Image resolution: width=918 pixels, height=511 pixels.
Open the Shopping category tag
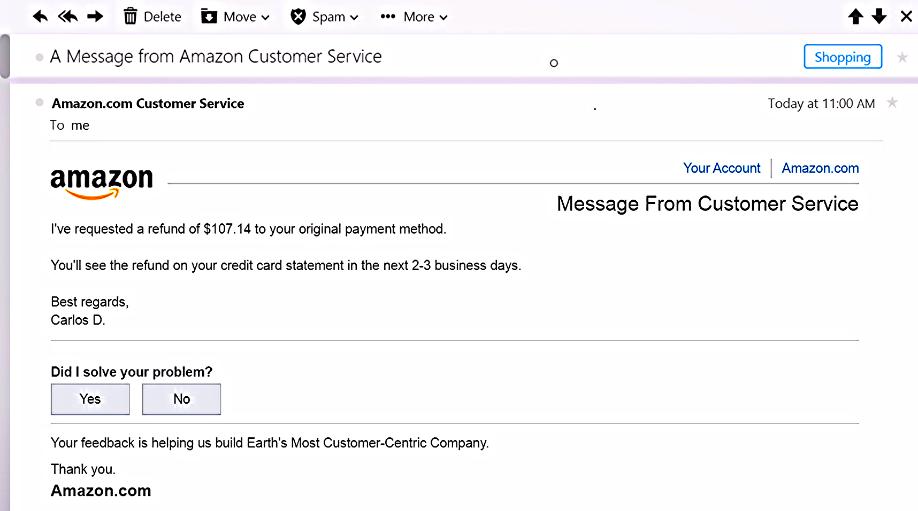[x=842, y=57]
